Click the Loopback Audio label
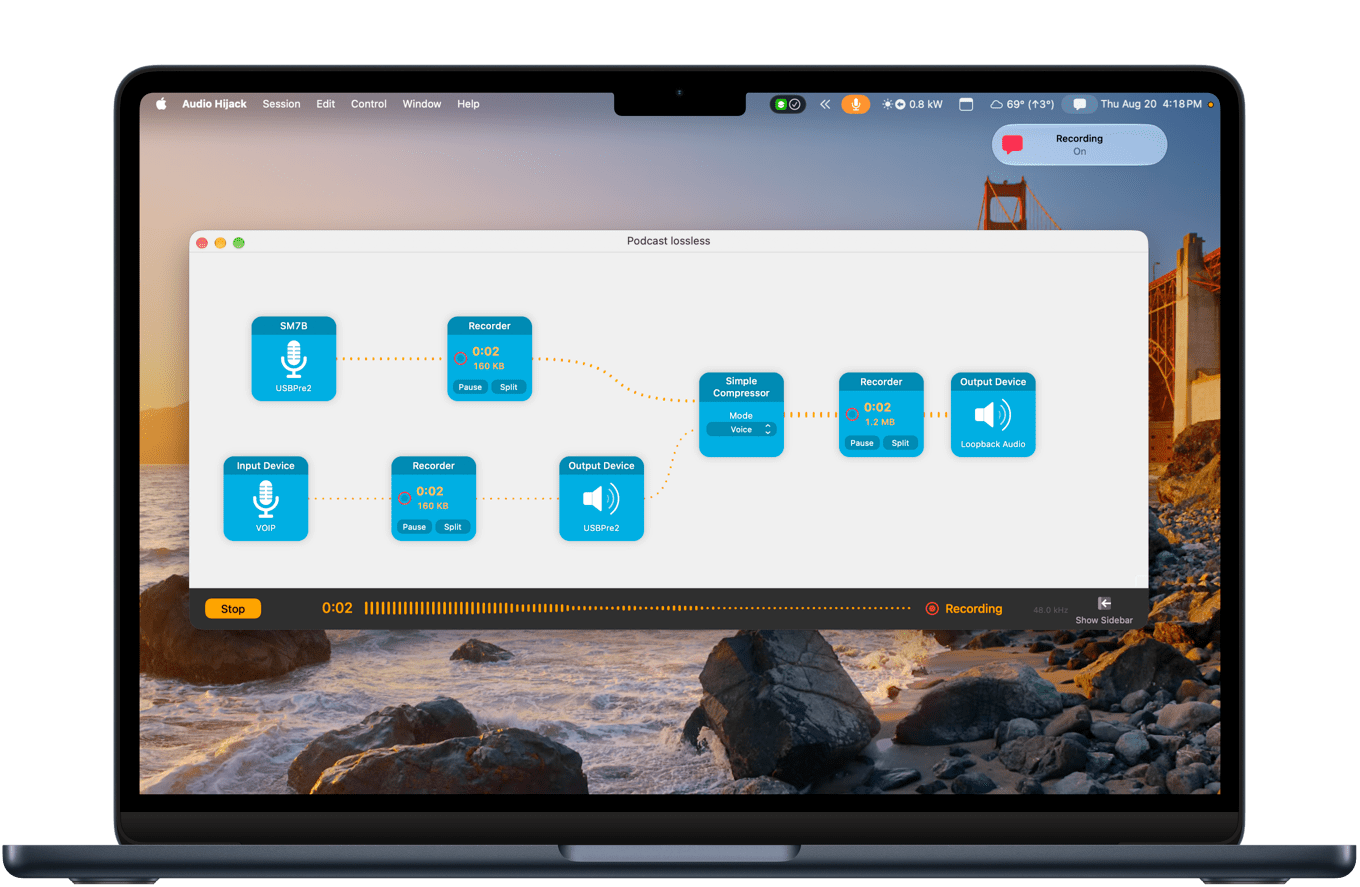Screen dimensions: 1360x887 pyautogui.click(x=993, y=444)
